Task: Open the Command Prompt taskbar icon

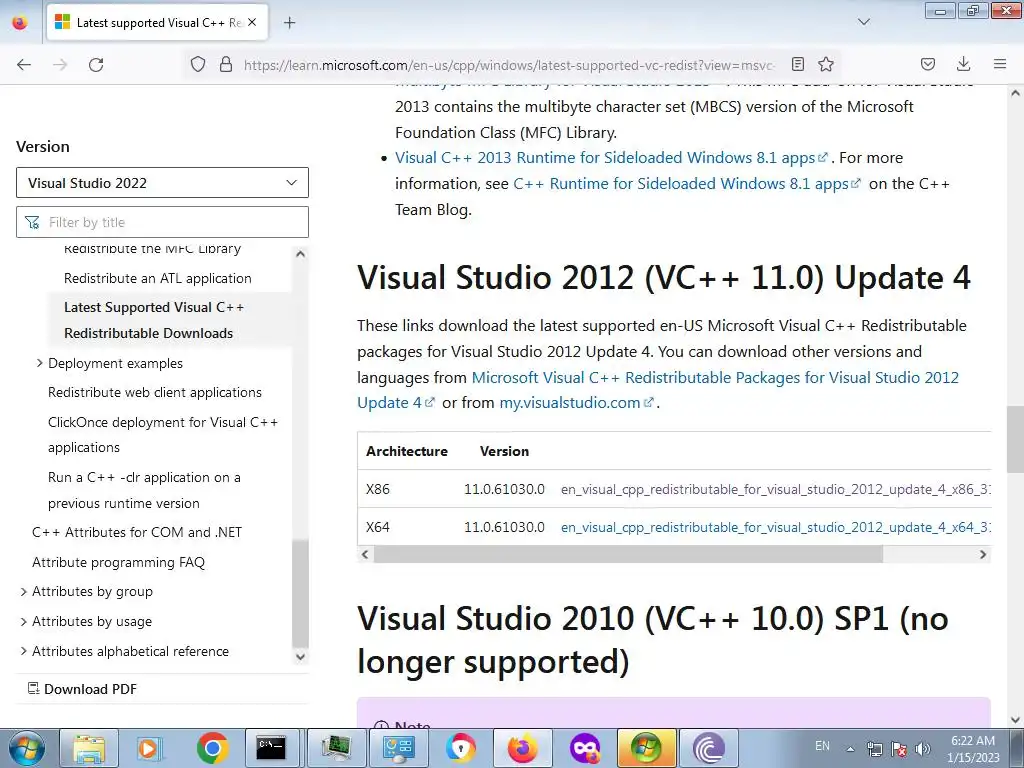Action: click(x=271, y=748)
